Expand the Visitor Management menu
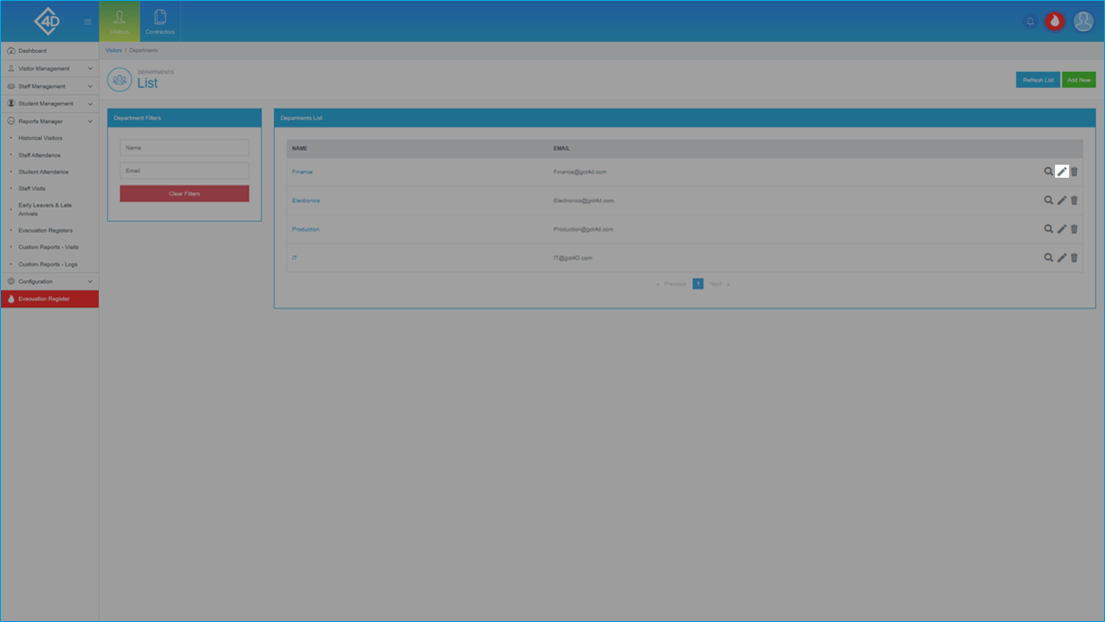The image size is (1105, 622). pos(49,68)
